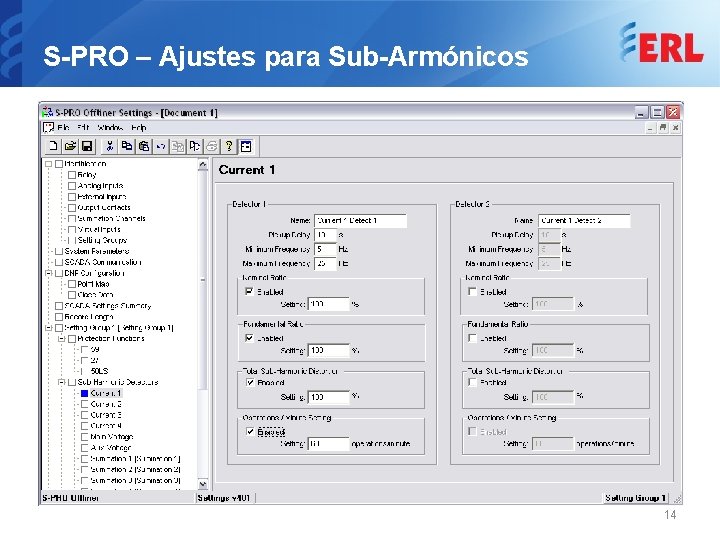Select Record Length in the tree
720x540 pixels.
[x=89, y=317]
